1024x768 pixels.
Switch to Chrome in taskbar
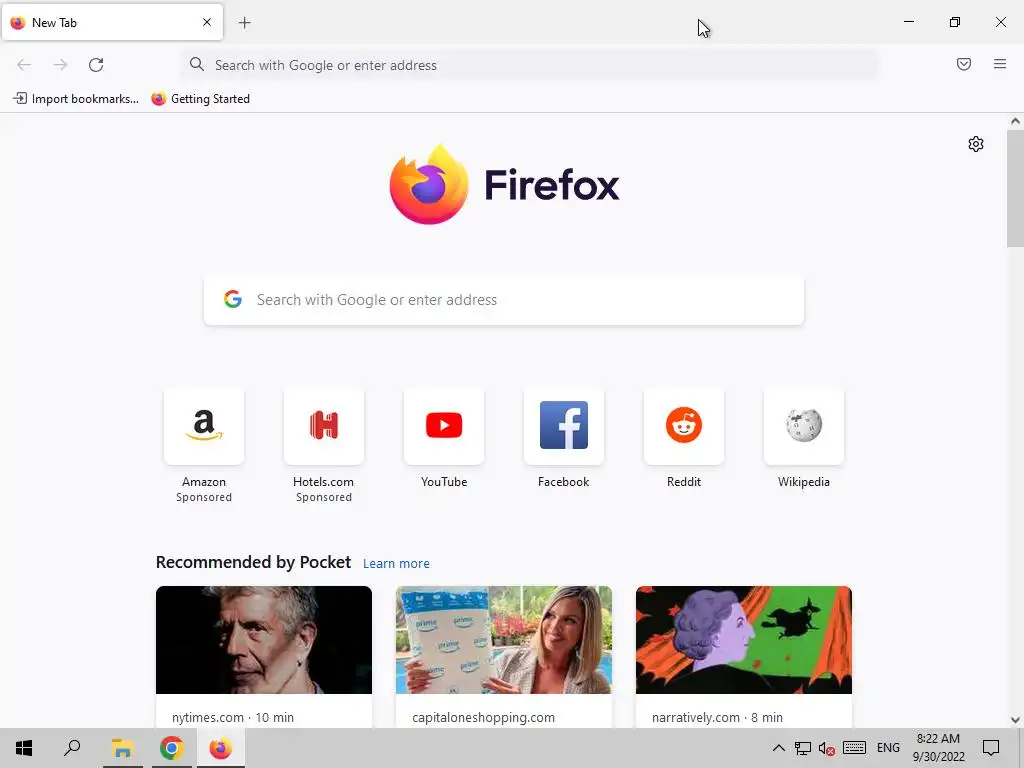point(171,748)
